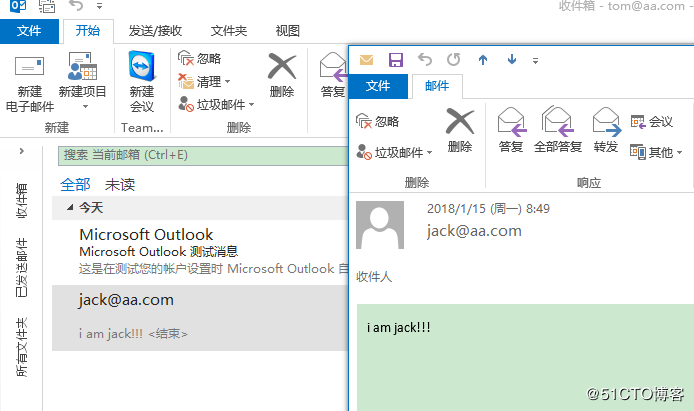Image resolution: width=694 pixels, height=411 pixels.
Task: Click the Meeting (会议) response icon
Action: (652, 122)
